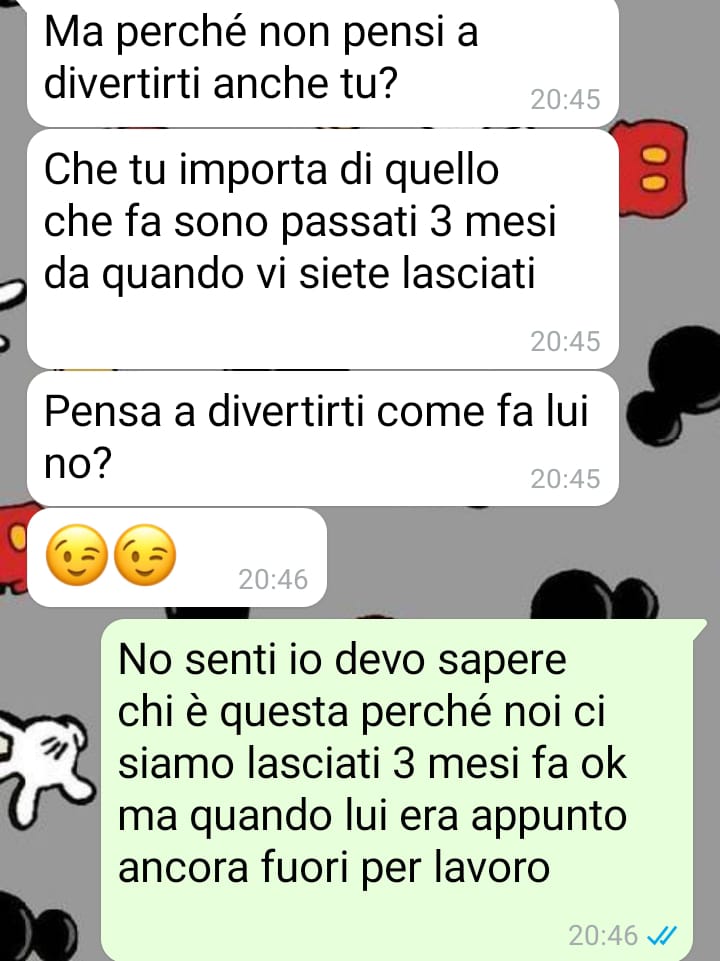The width and height of the screenshot is (720, 961).
Task: Tap the winking emoji message bubble
Action: click(177, 557)
